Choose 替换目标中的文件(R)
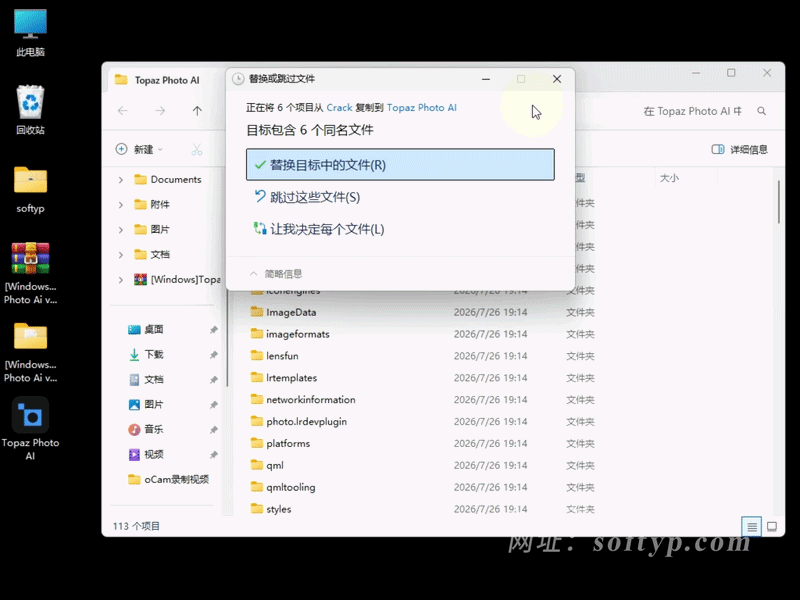The height and width of the screenshot is (600, 800). point(400,165)
